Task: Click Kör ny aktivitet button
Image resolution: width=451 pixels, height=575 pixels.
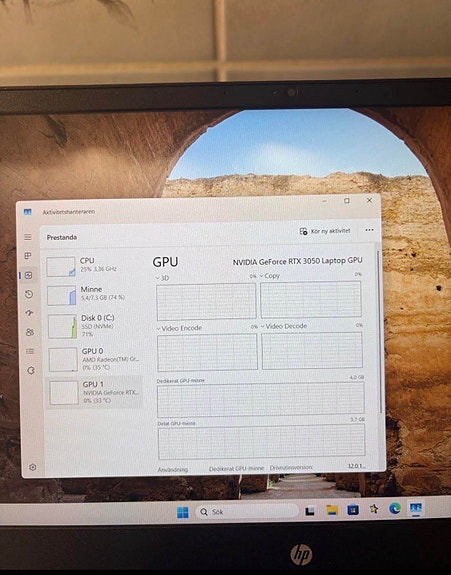Action: [x=325, y=231]
